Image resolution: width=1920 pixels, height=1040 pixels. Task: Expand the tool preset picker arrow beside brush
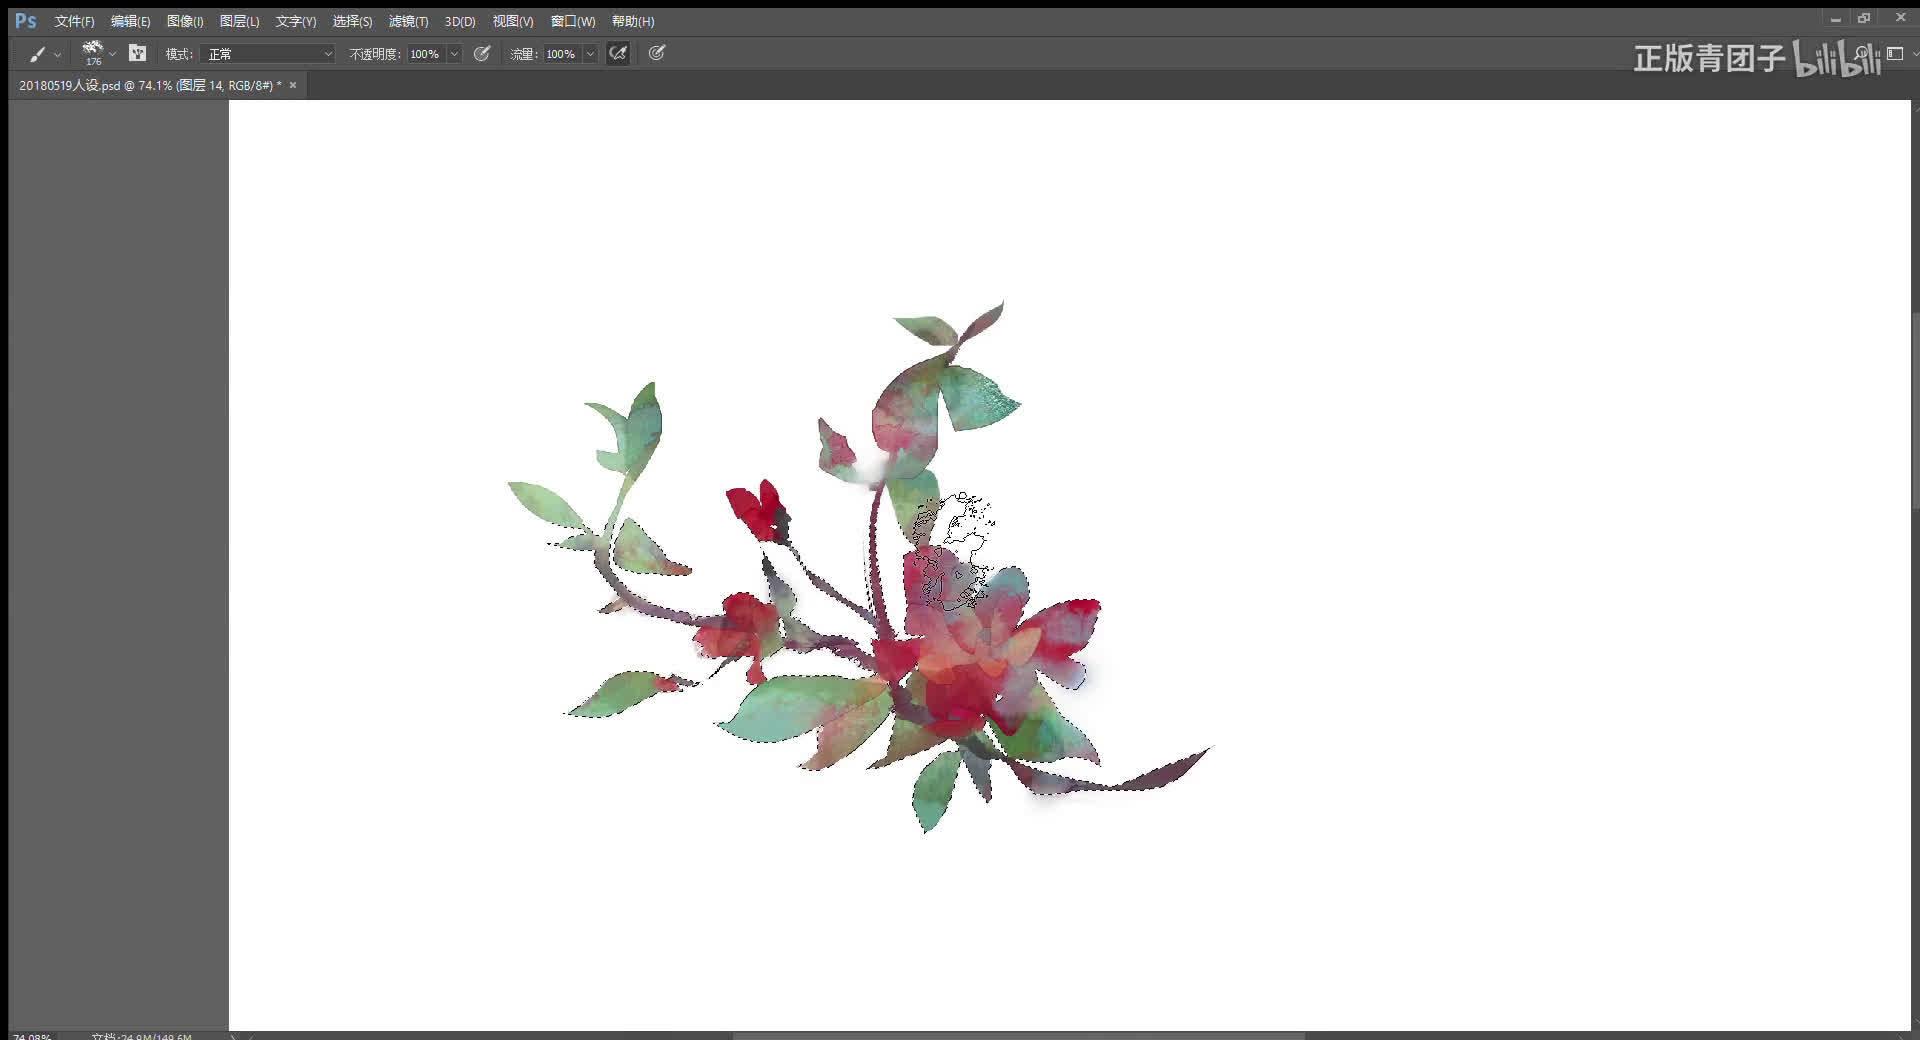(x=57, y=55)
